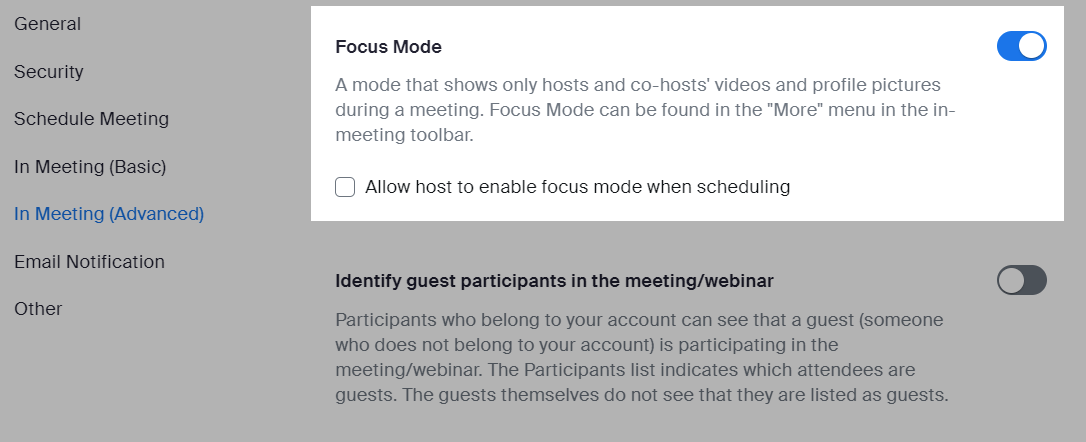Click the white knob of the Focus Mode switch
The width and height of the screenshot is (1086, 442).
click(1032, 47)
